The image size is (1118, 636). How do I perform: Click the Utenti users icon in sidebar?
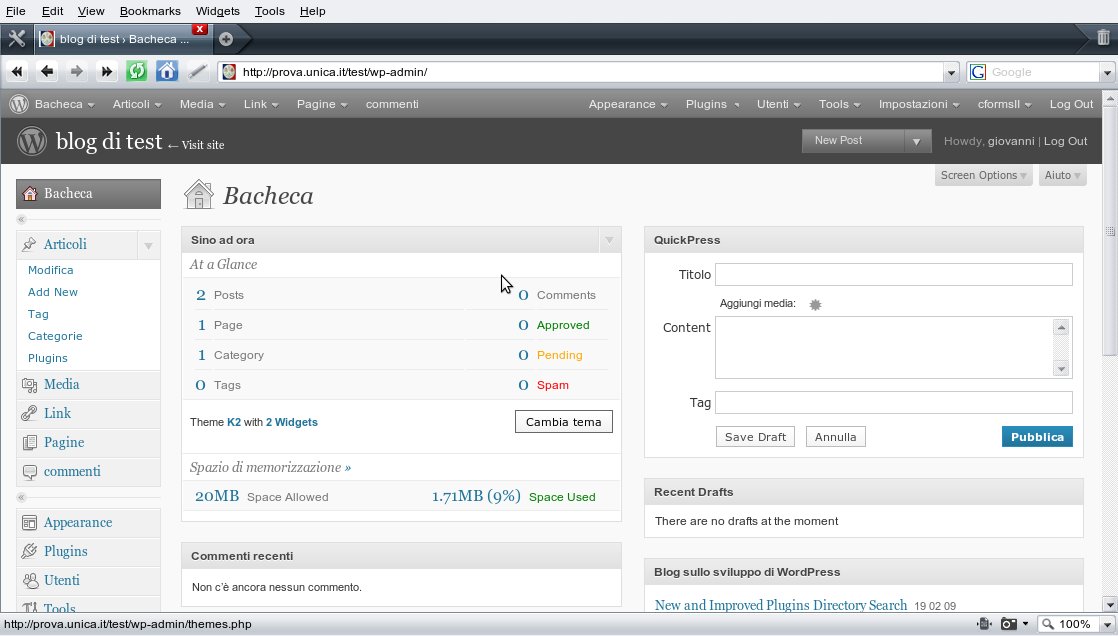coord(30,580)
